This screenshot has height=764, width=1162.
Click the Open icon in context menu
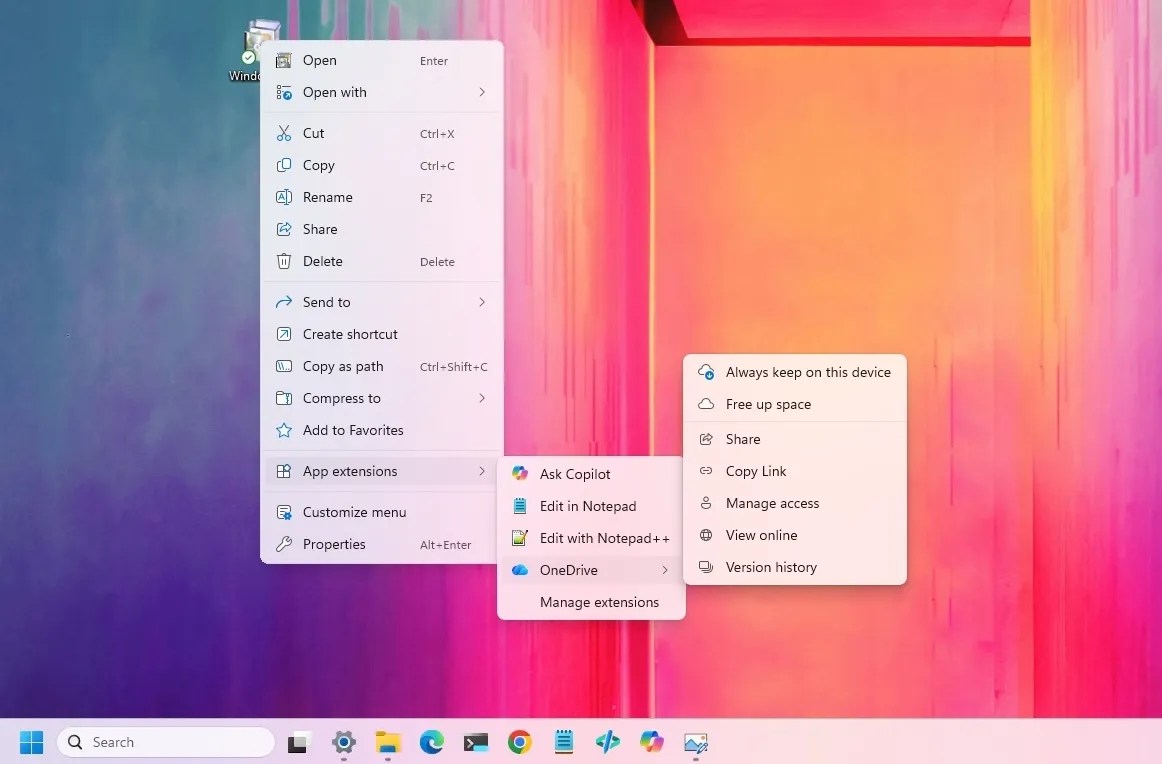click(x=283, y=61)
